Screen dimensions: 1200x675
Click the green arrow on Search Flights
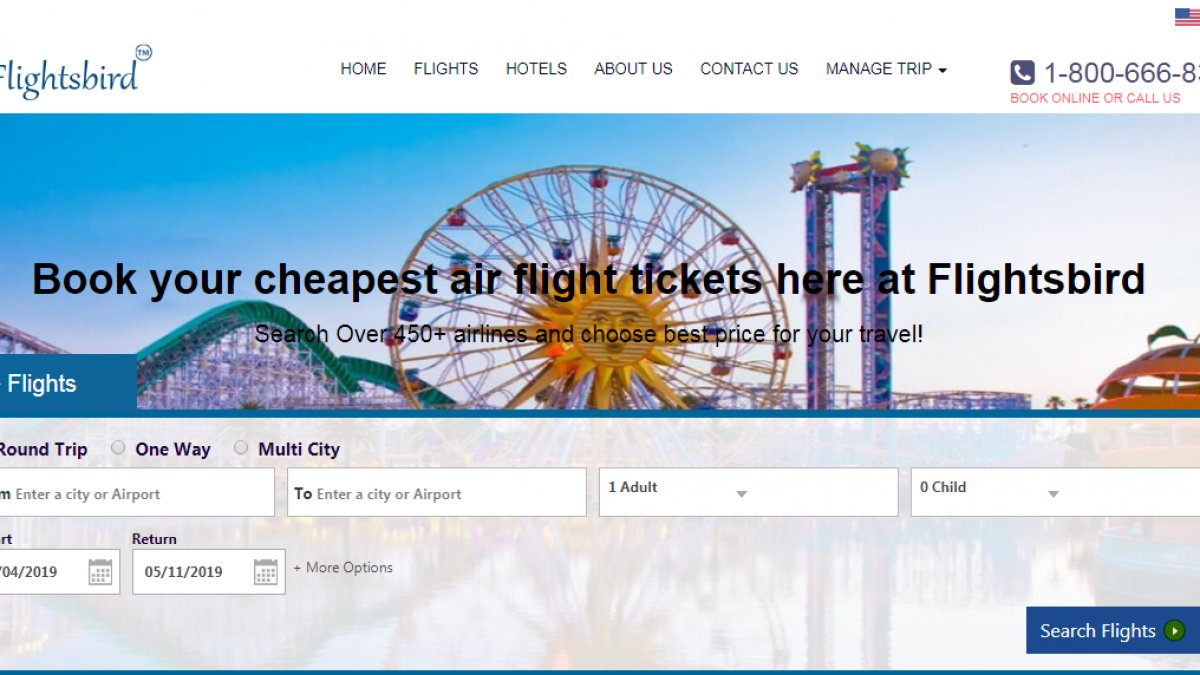pos(1175,631)
